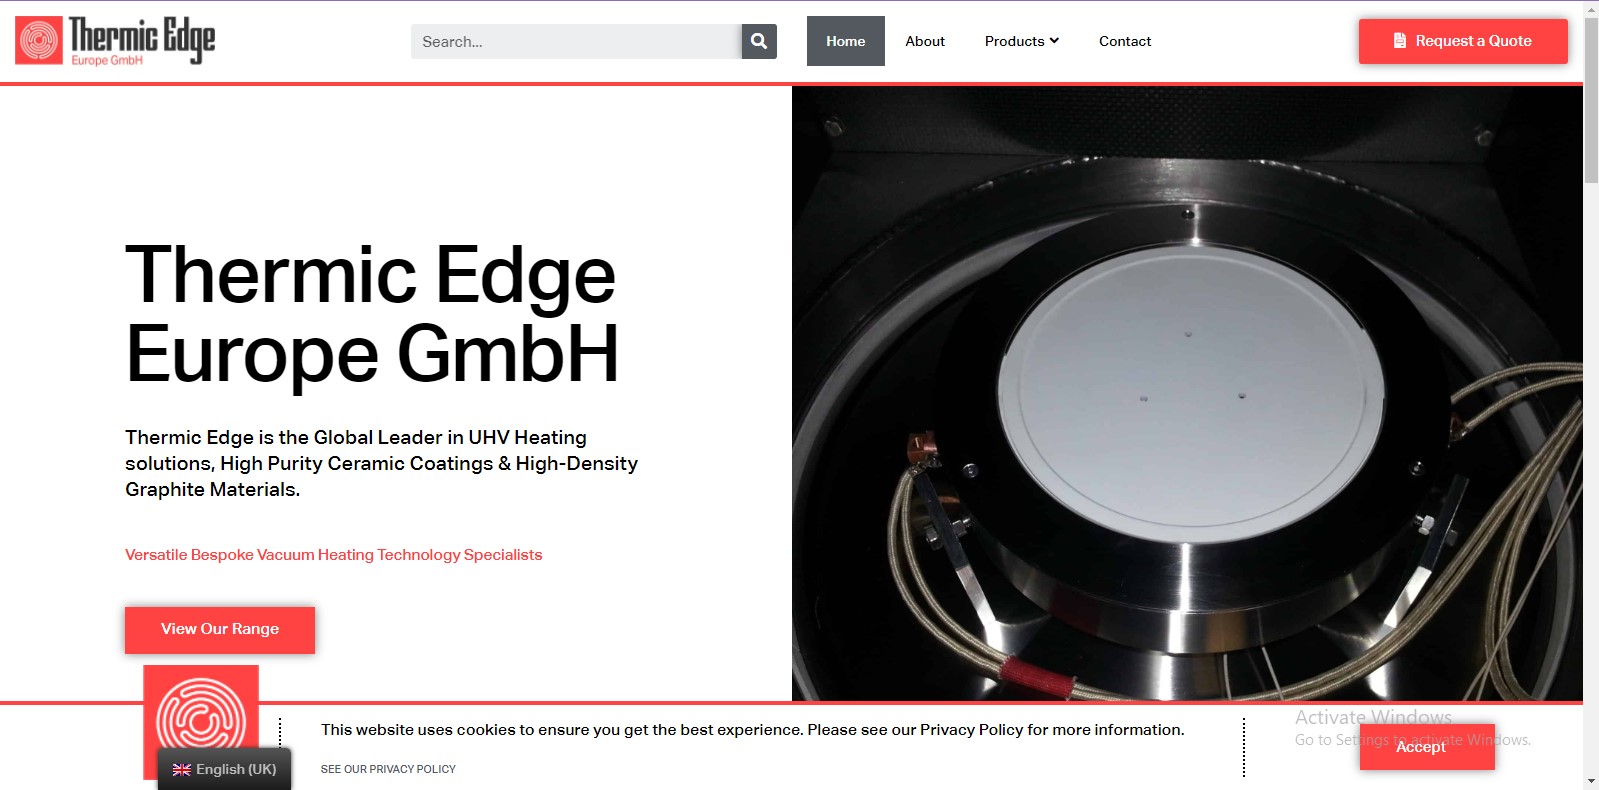Click the Versatile Bespoke Vacuum Heating Technology Specialists text
The image size is (1599, 790).
(333, 555)
